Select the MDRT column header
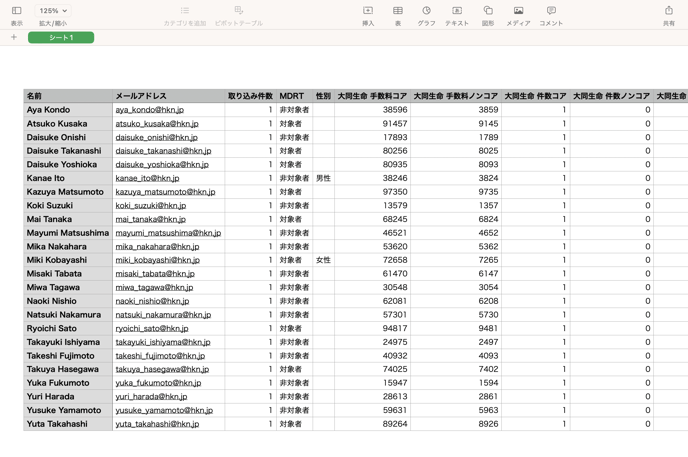This screenshot has height=457, width=688. pos(294,96)
